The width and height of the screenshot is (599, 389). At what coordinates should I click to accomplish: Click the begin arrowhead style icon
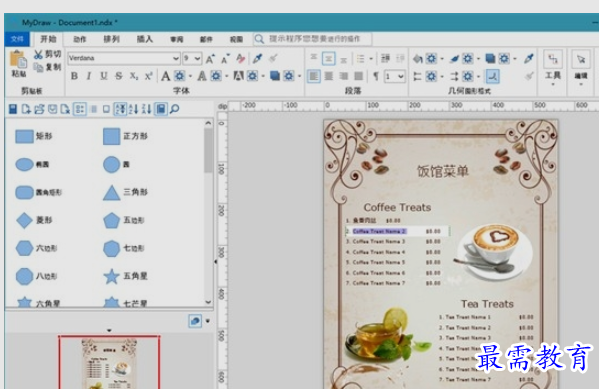click(x=418, y=77)
